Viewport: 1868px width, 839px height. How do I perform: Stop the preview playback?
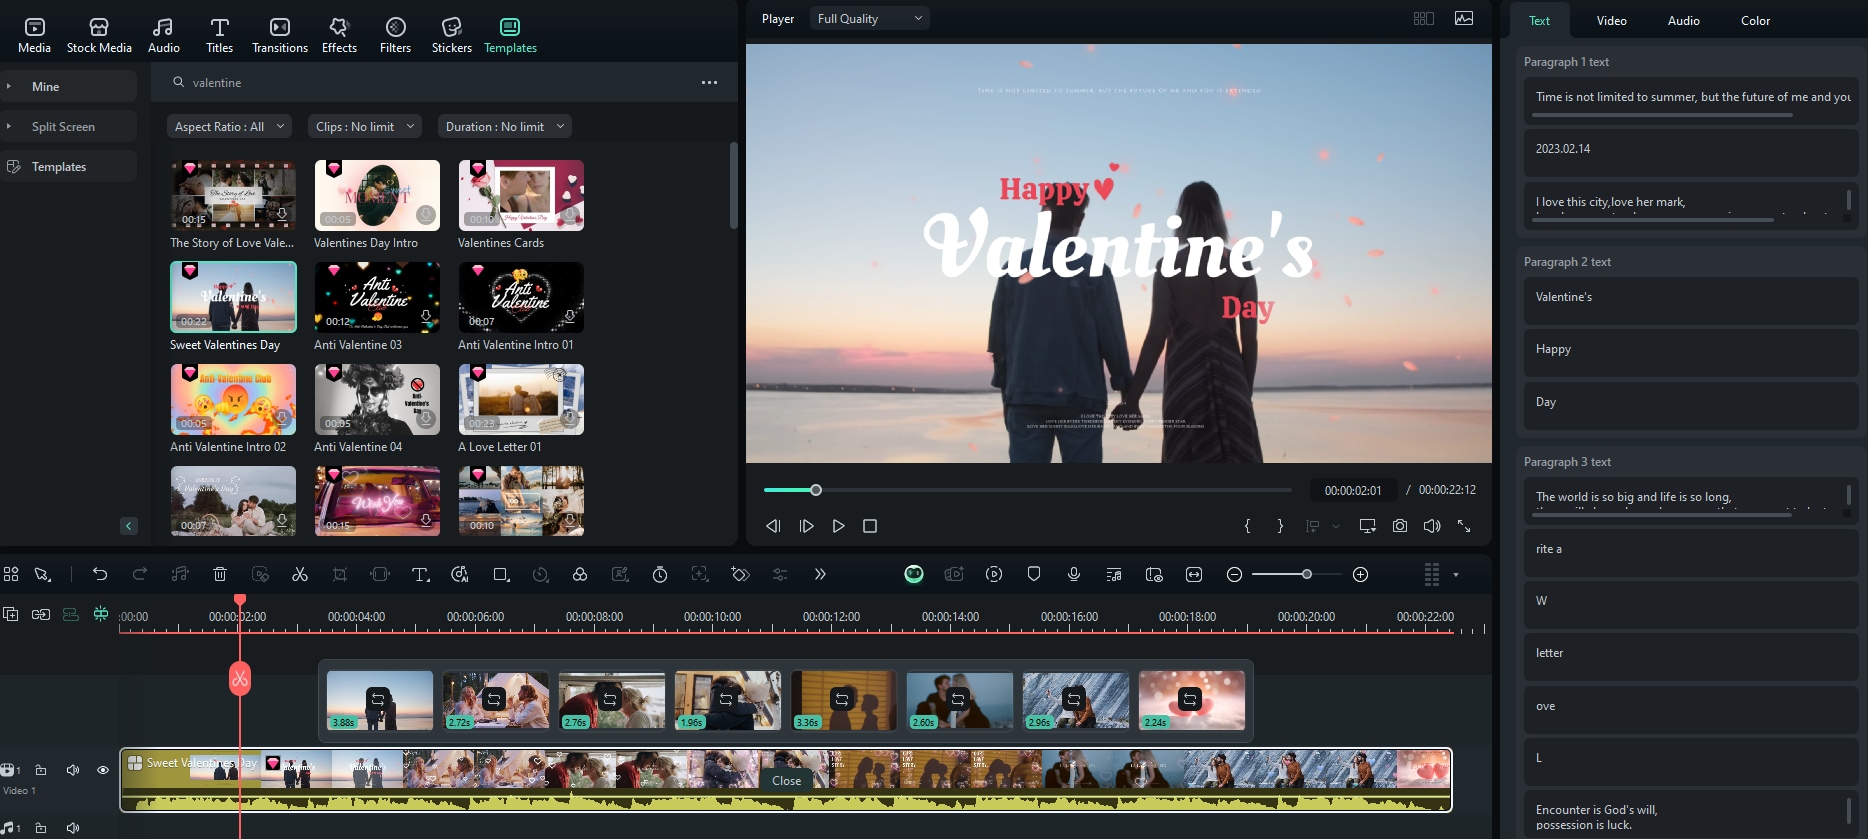pyautogui.click(x=870, y=526)
